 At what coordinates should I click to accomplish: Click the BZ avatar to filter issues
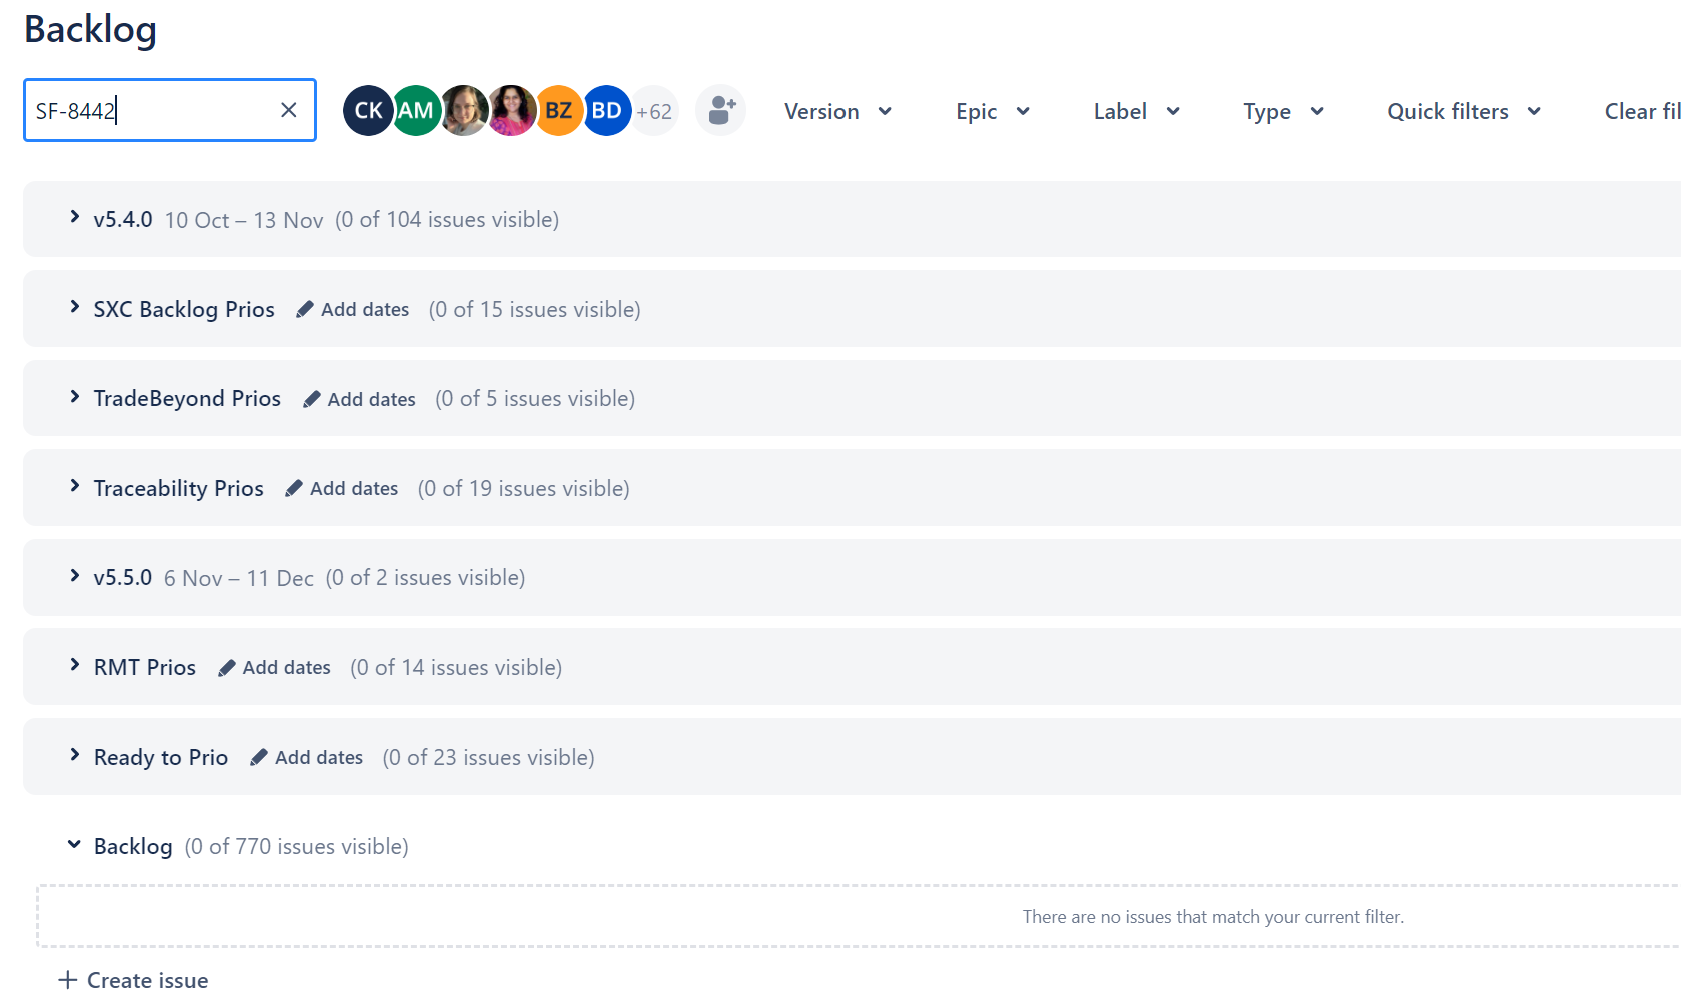[x=559, y=110]
